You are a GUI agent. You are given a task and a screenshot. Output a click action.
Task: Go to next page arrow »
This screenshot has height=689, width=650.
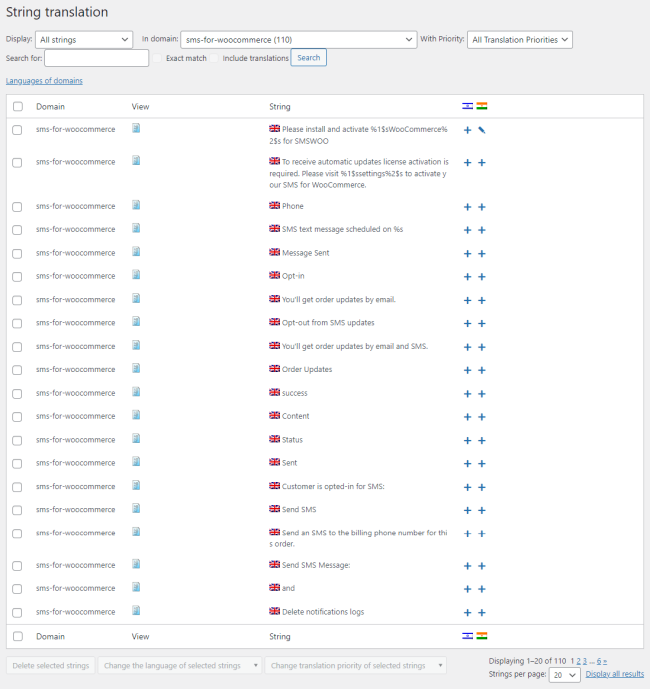(x=605, y=661)
